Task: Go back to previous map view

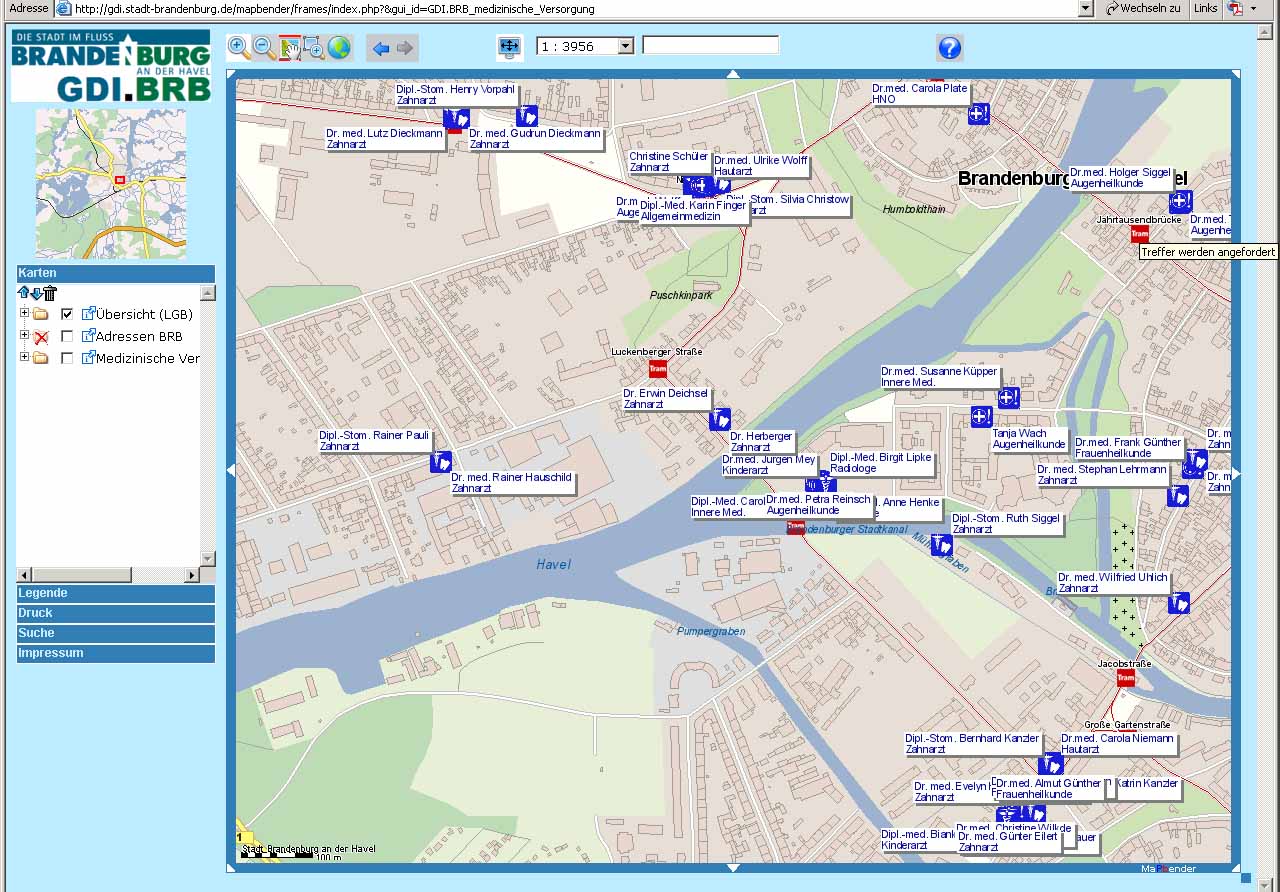Action: [380, 48]
